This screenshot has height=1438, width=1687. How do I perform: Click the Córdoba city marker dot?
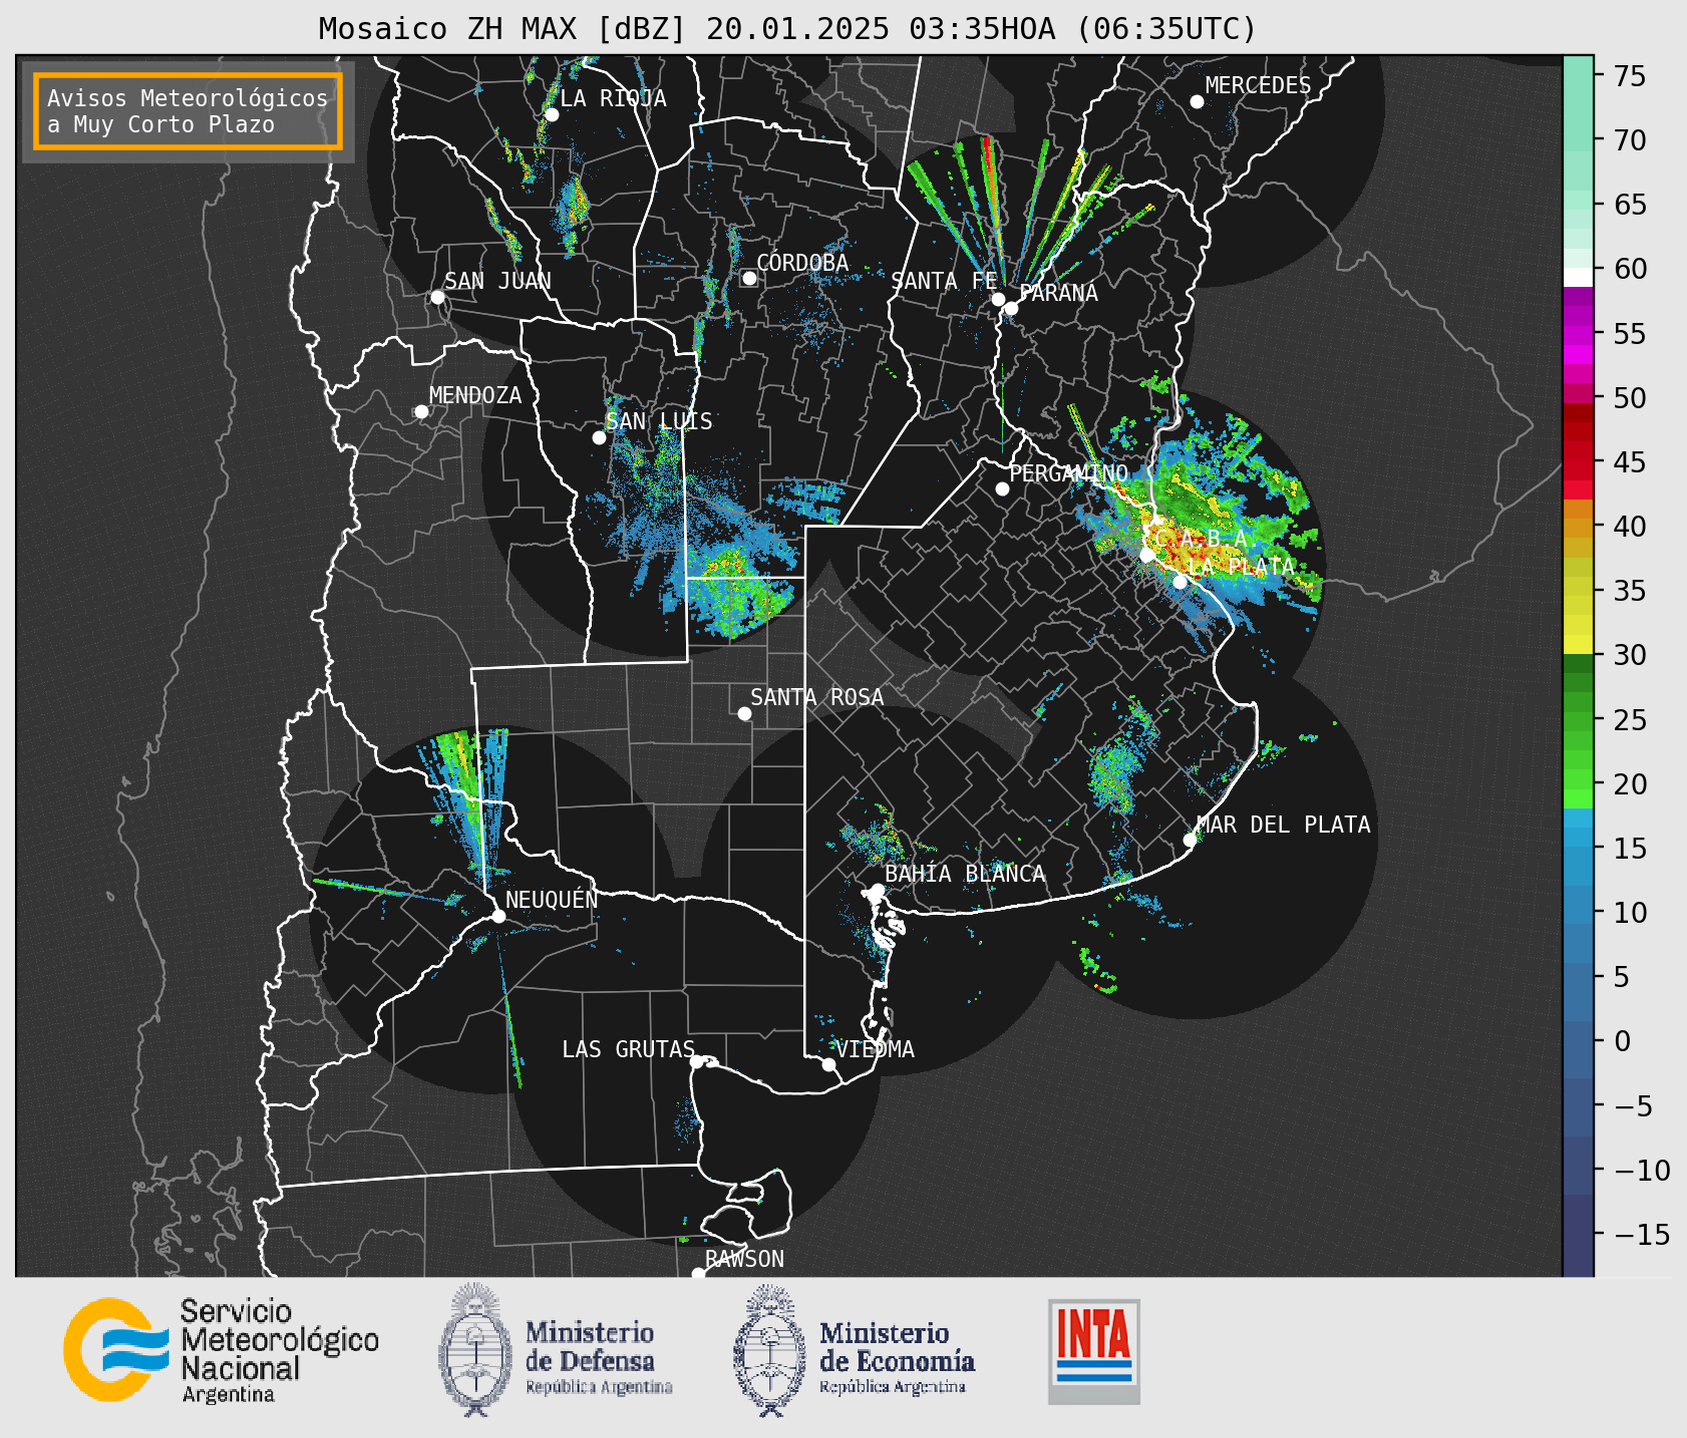click(749, 278)
